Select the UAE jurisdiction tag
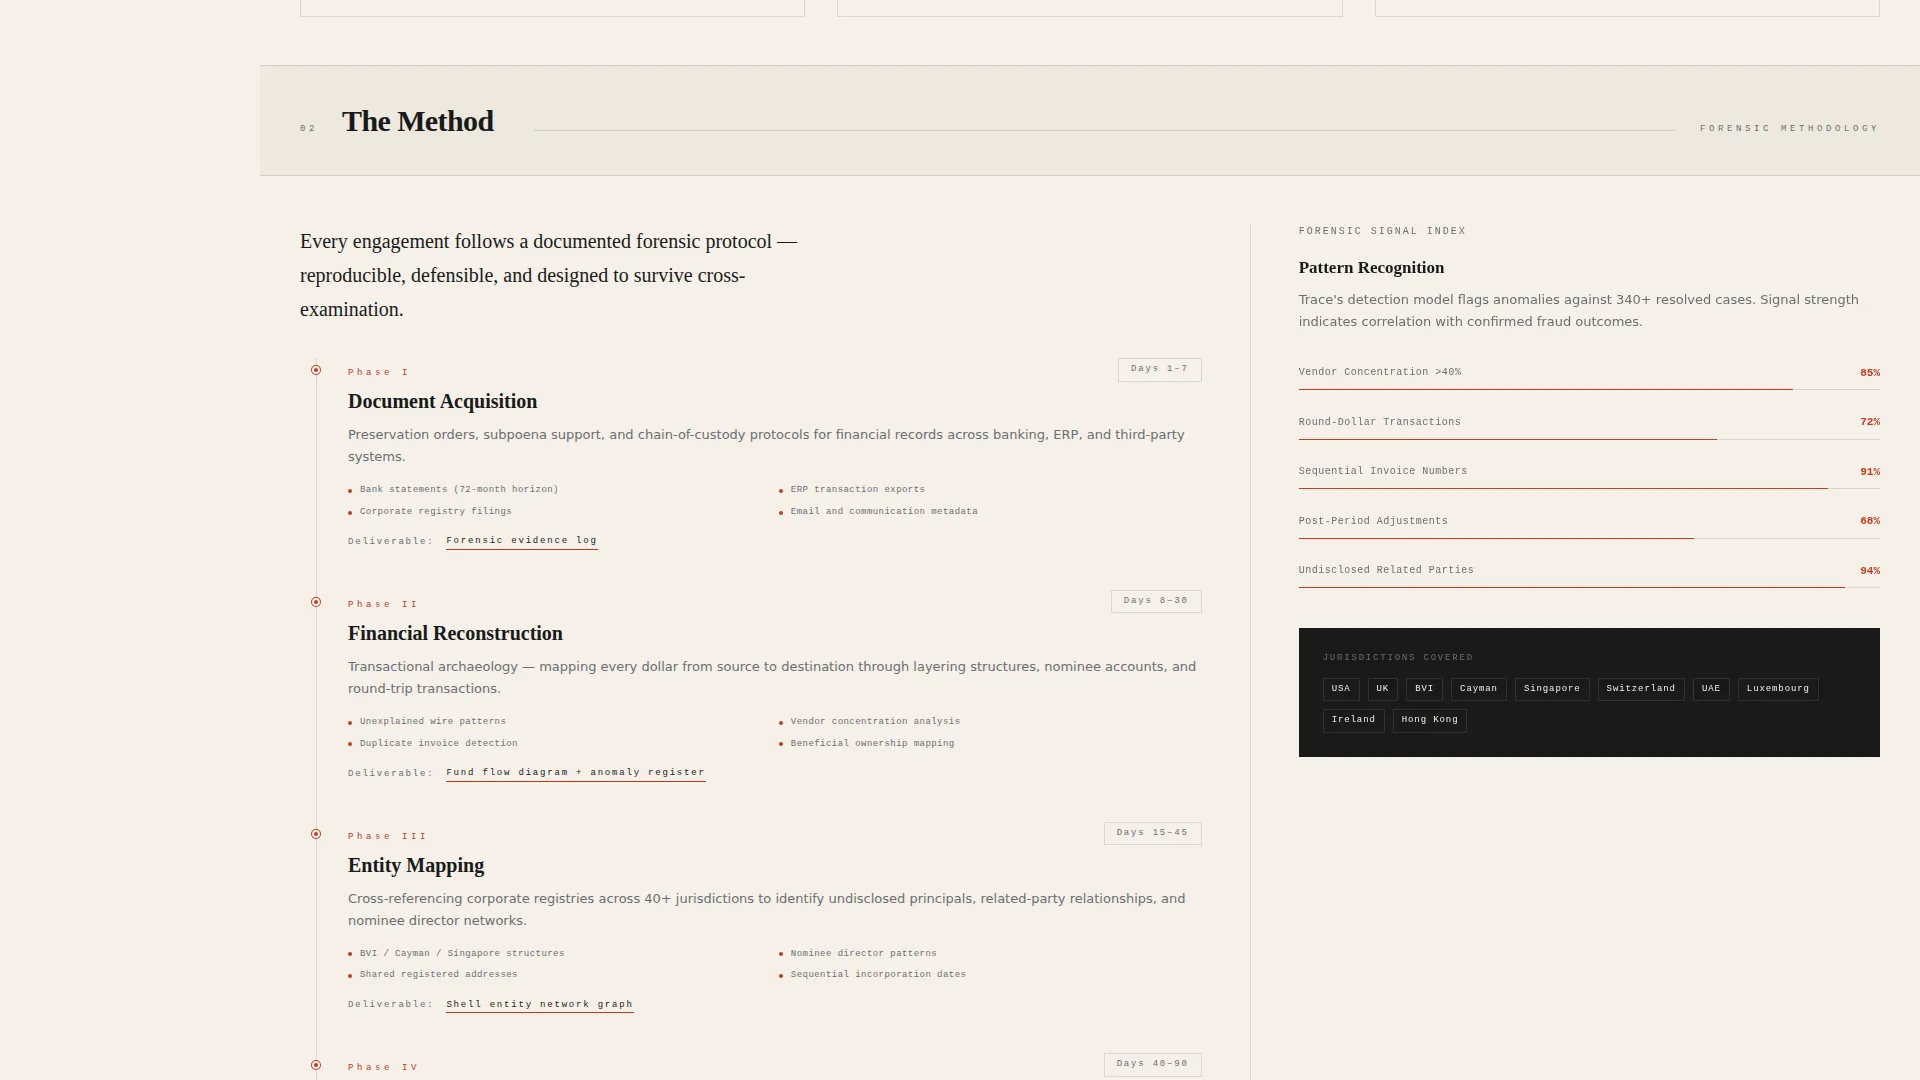The height and width of the screenshot is (1080, 1920). coord(1711,689)
